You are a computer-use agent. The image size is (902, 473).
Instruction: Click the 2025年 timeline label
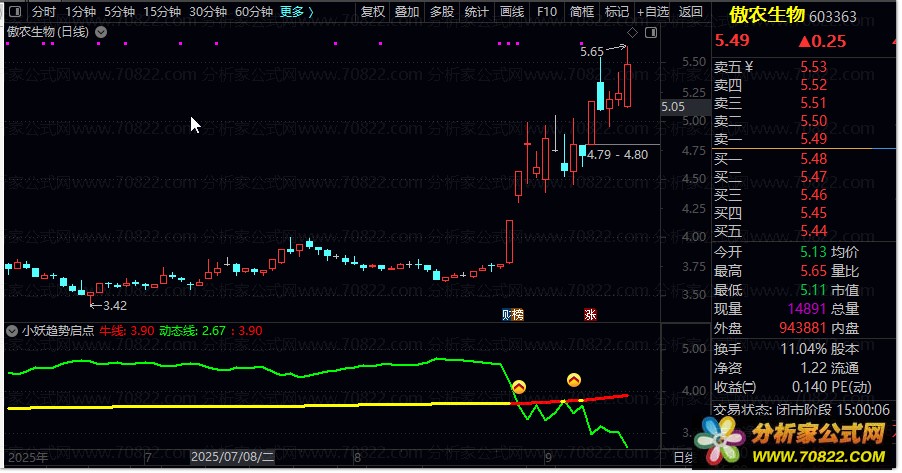click(x=28, y=457)
